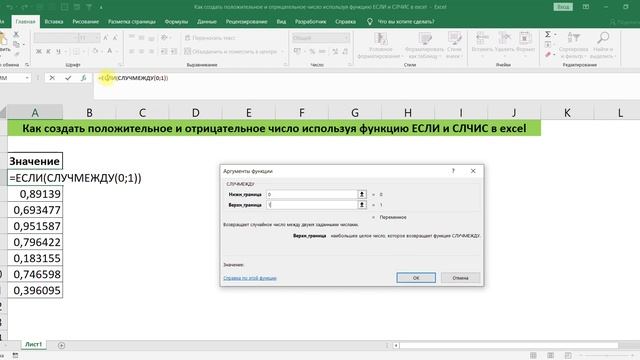Collapse dialog for Верхн_граница range selector
Viewport: 640px width, 360px height.
coord(362,204)
